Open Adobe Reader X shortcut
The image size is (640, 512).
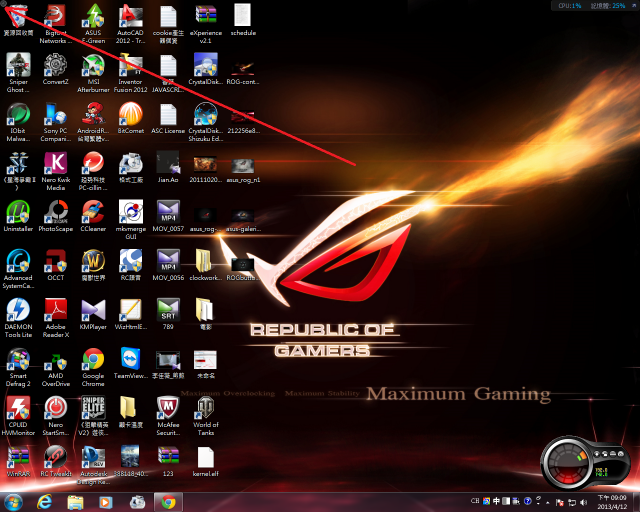tap(56, 318)
